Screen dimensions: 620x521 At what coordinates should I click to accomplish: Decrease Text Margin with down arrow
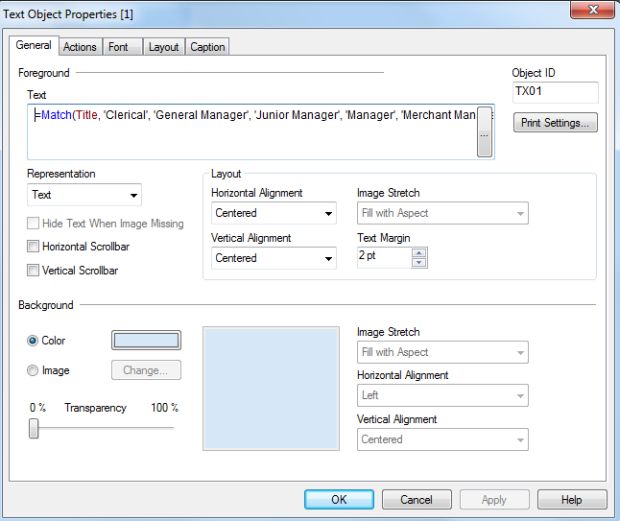(420, 263)
